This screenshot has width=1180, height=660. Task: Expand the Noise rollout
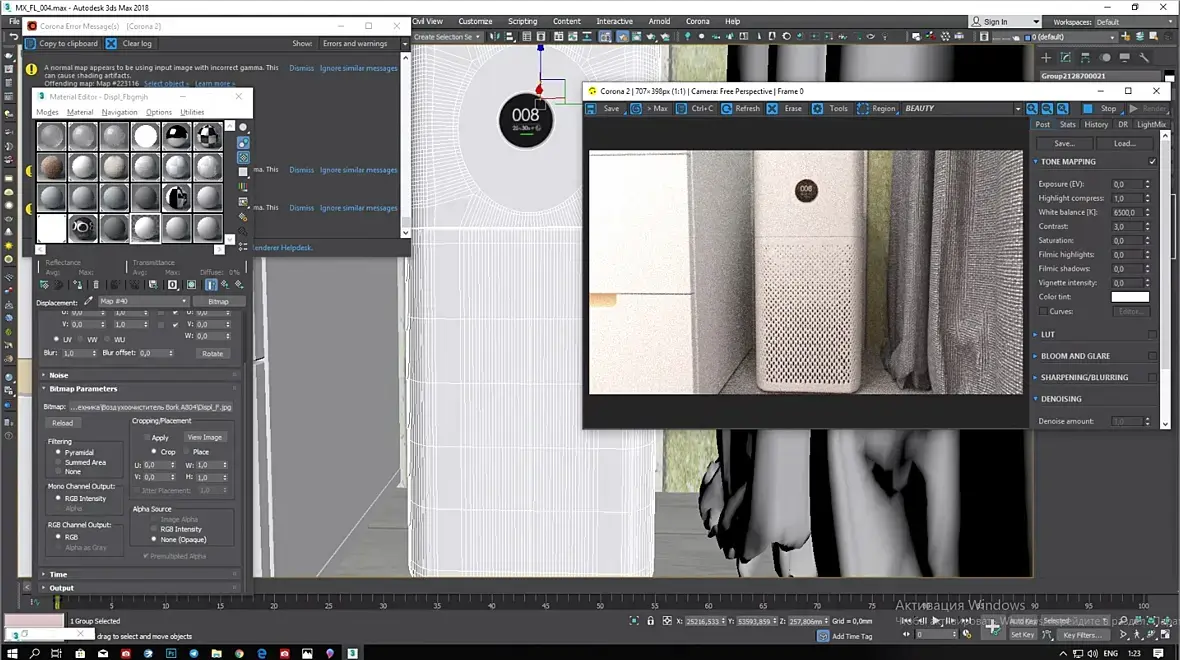pyautogui.click(x=58, y=375)
